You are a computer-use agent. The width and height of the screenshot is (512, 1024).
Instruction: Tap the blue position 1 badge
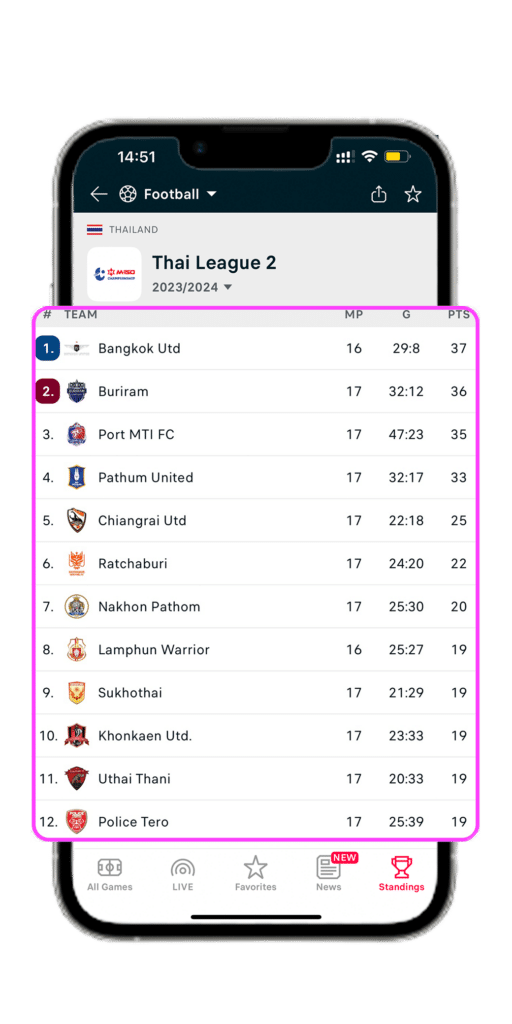click(x=48, y=348)
